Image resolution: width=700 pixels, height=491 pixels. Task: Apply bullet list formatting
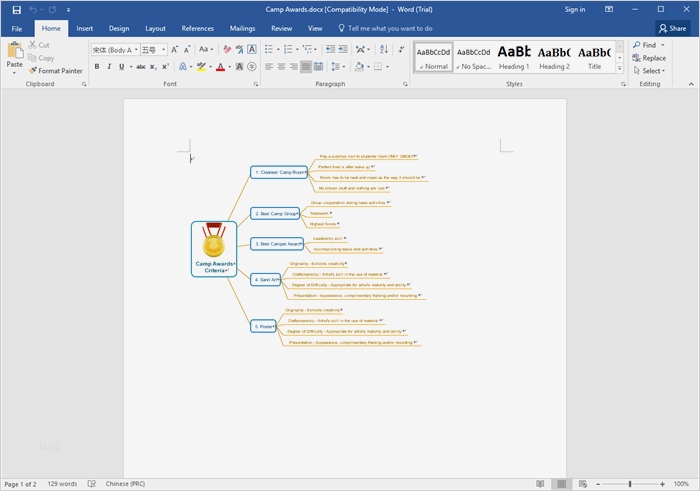(269, 48)
